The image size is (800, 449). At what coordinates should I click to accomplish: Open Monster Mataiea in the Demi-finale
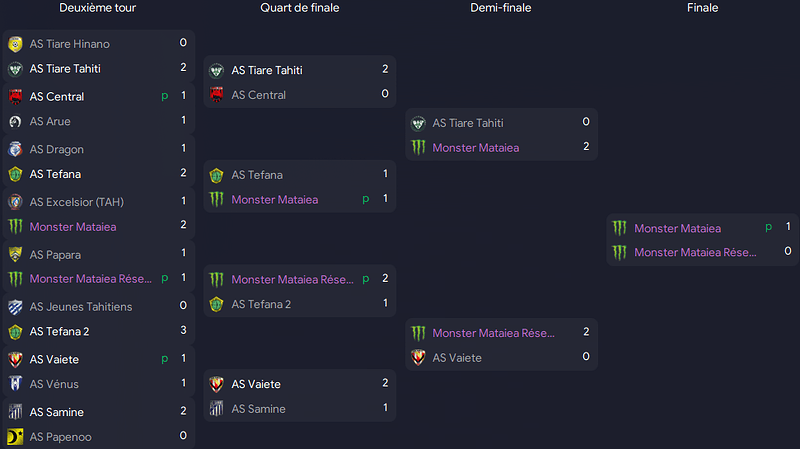pos(476,148)
